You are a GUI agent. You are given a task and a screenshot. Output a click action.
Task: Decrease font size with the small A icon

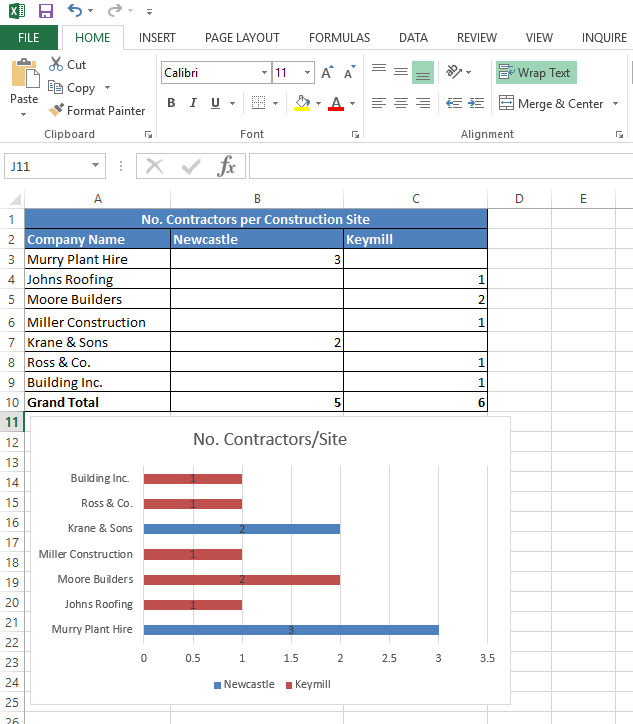350,72
